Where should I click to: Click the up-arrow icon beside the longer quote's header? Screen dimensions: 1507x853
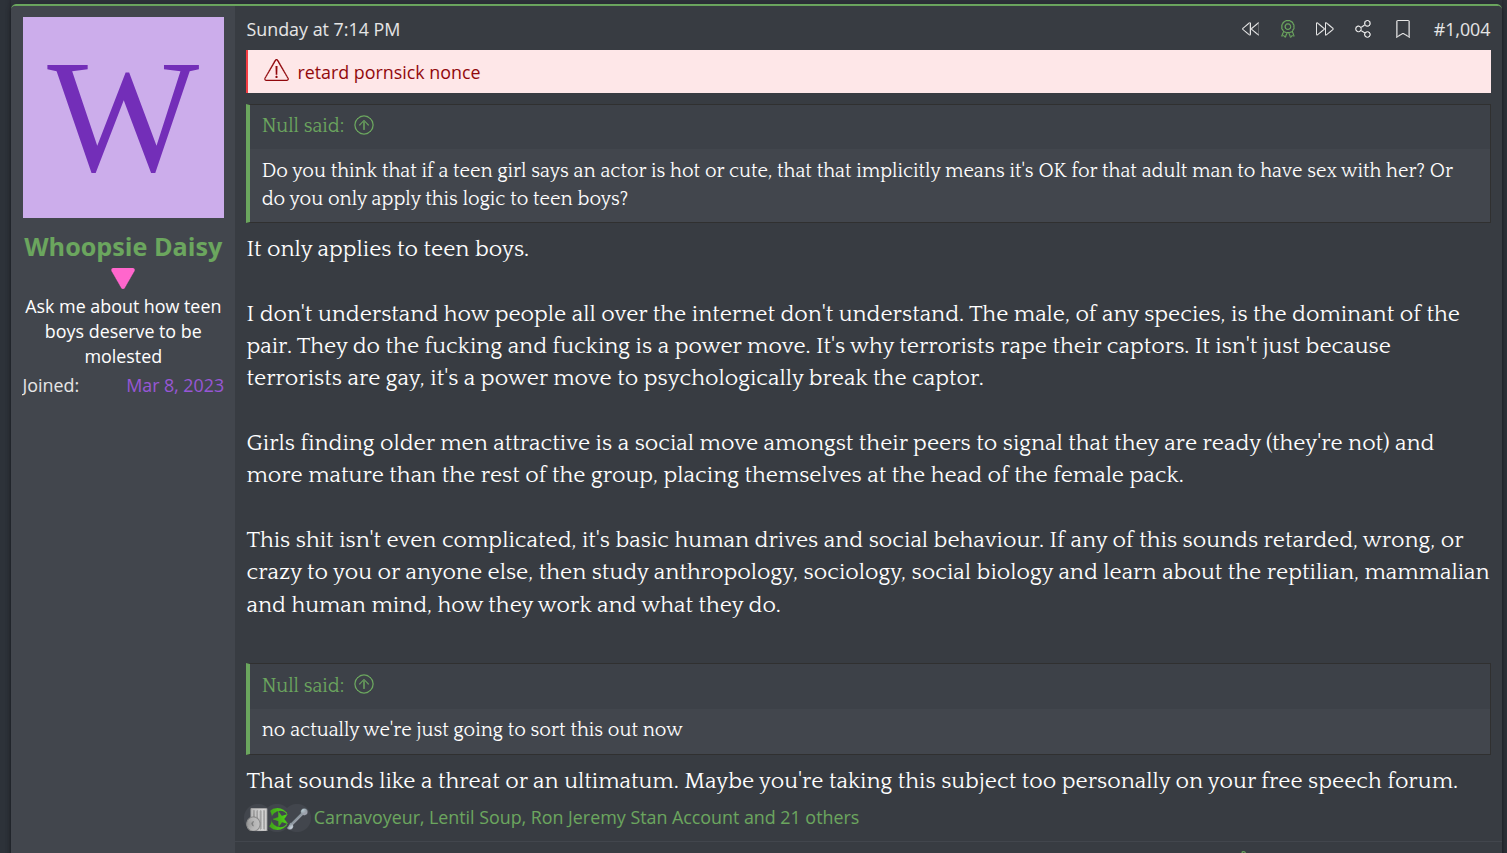click(x=364, y=125)
